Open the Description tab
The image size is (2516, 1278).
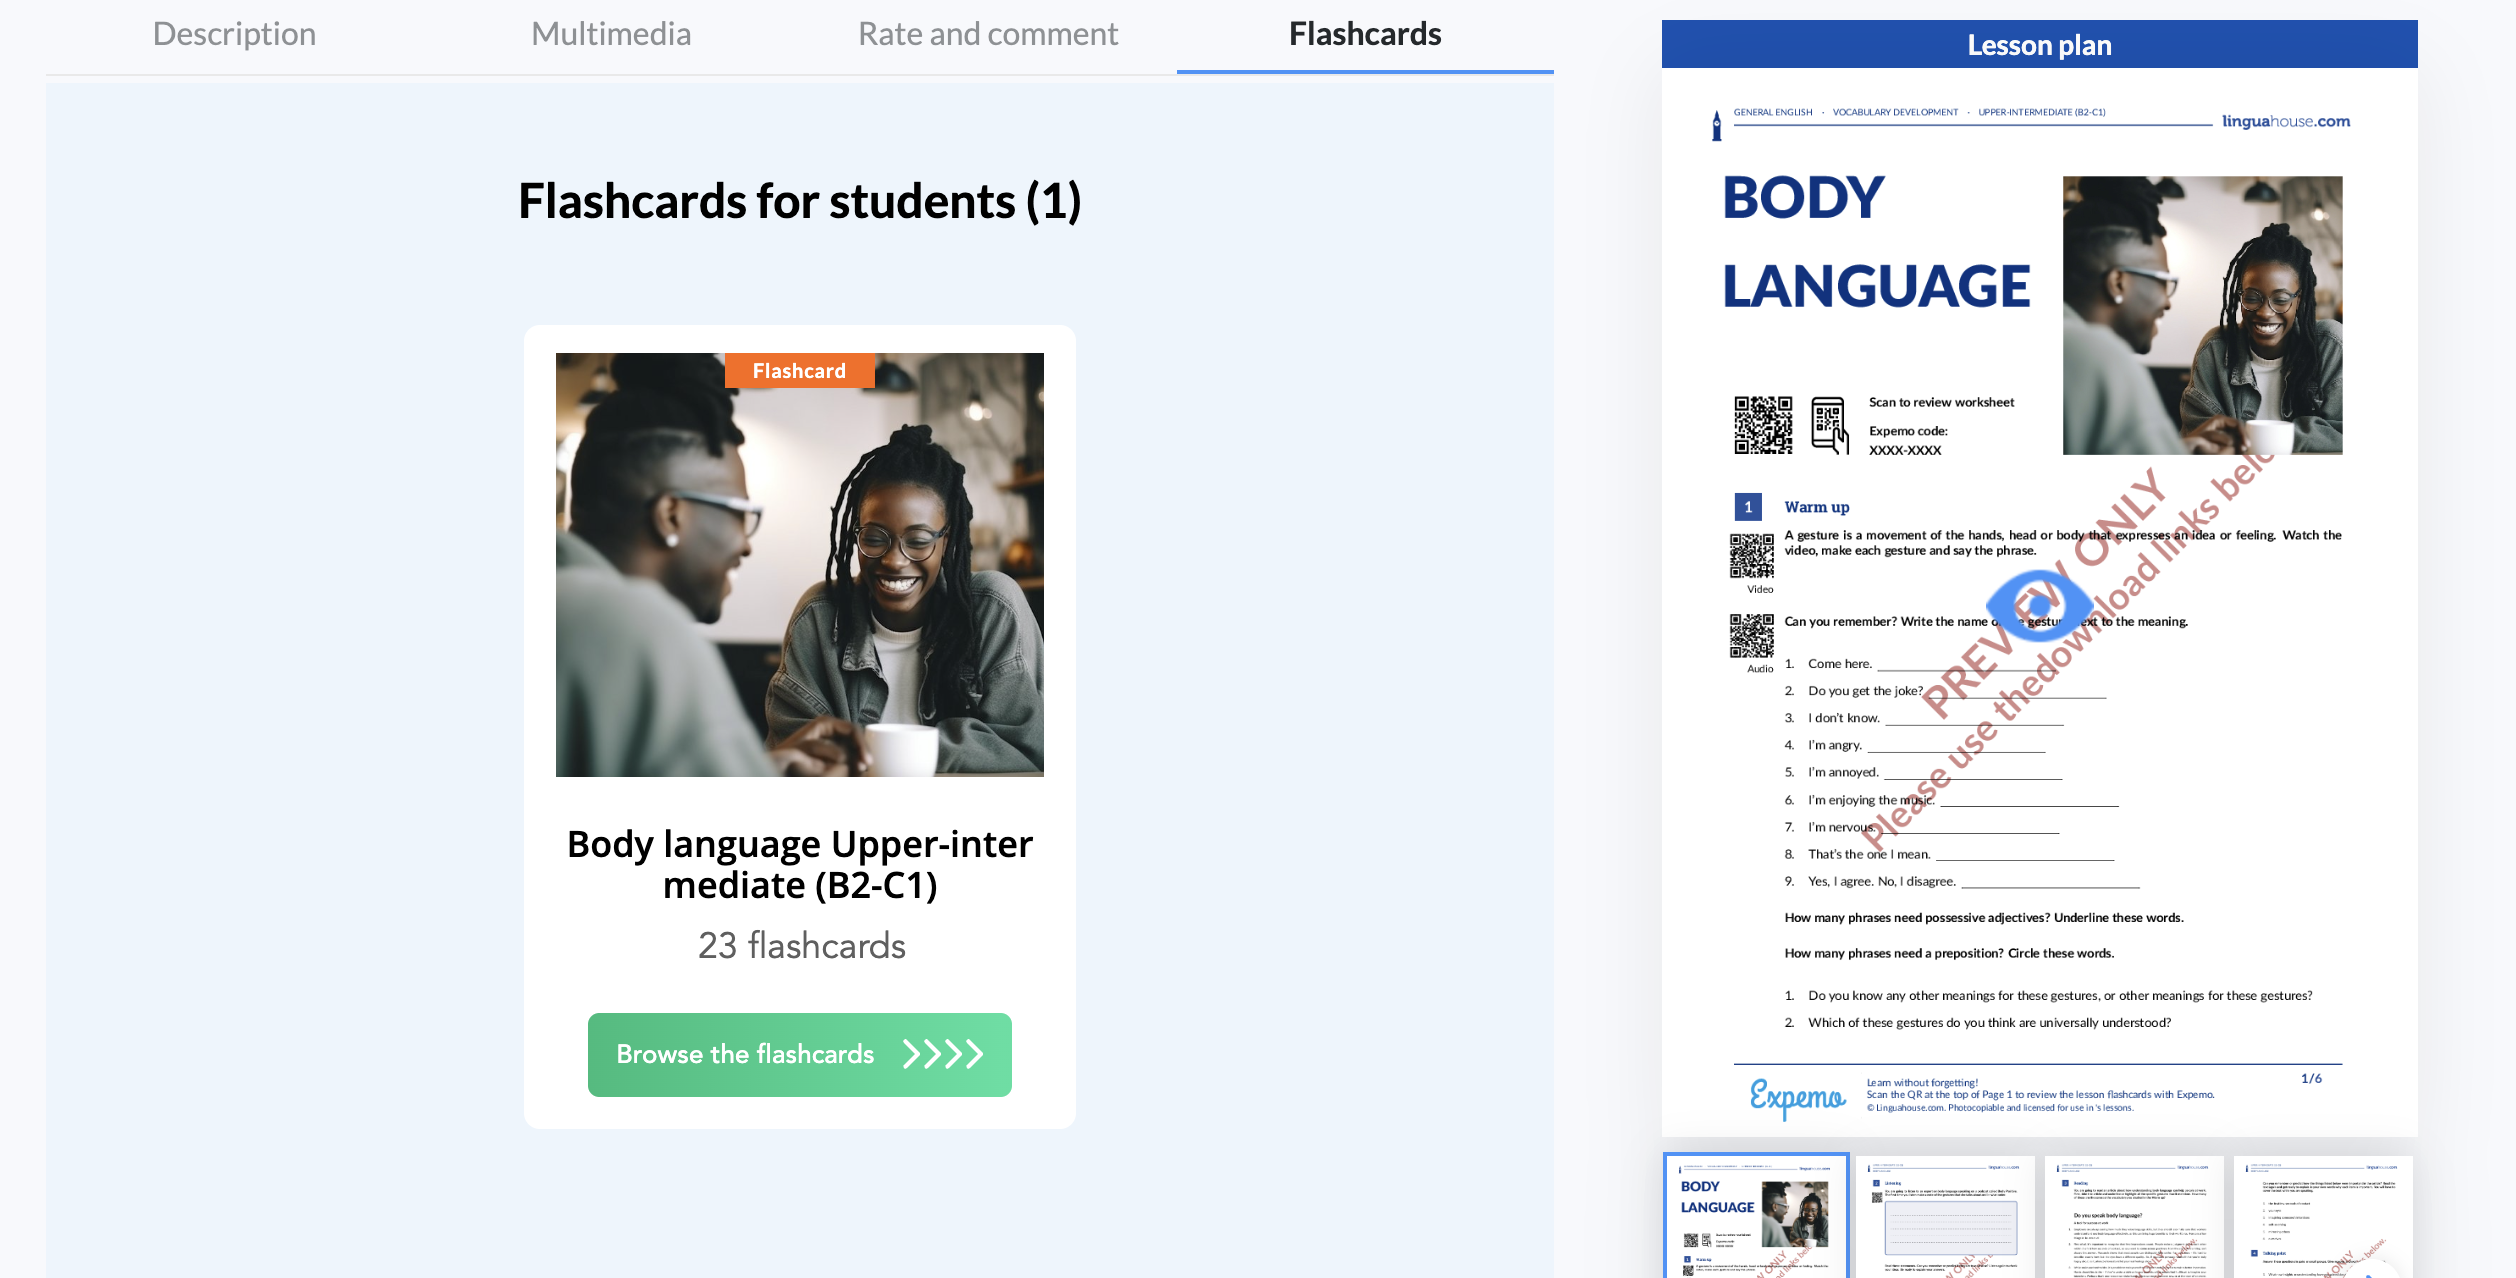pos(234,34)
